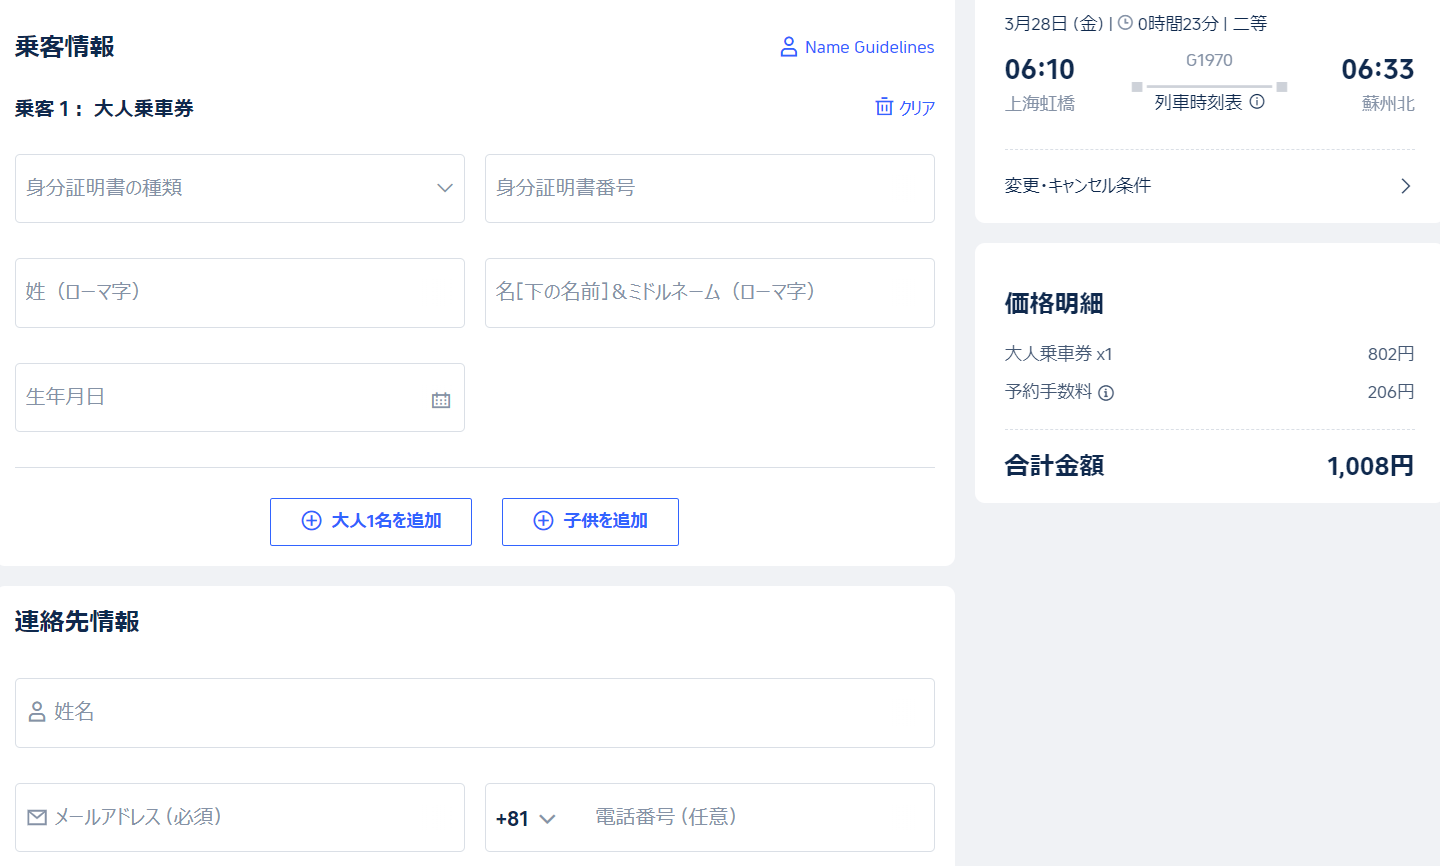1440x866 pixels.
Task: Select the 名[下の名前]＆ミドルネーム field
Action: tap(709, 292)
